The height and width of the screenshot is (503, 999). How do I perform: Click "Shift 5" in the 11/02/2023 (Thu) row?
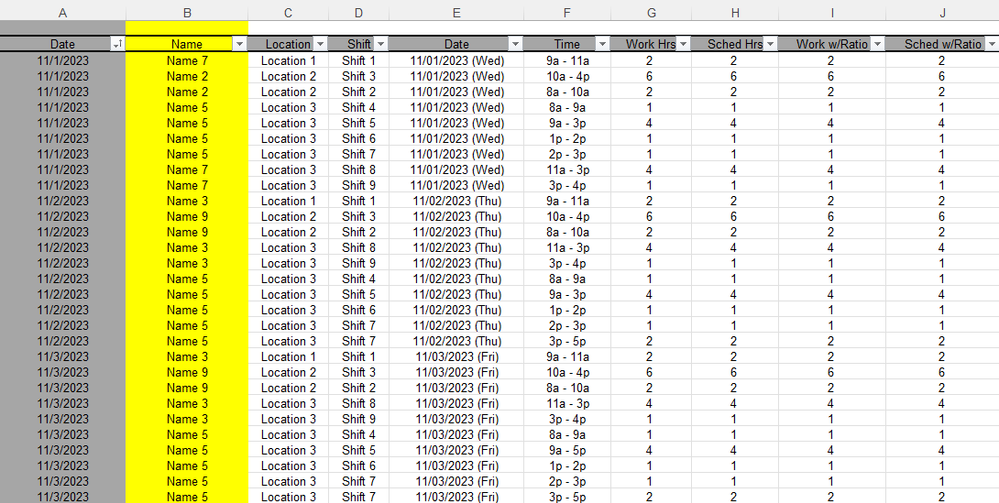coord(359,295)
